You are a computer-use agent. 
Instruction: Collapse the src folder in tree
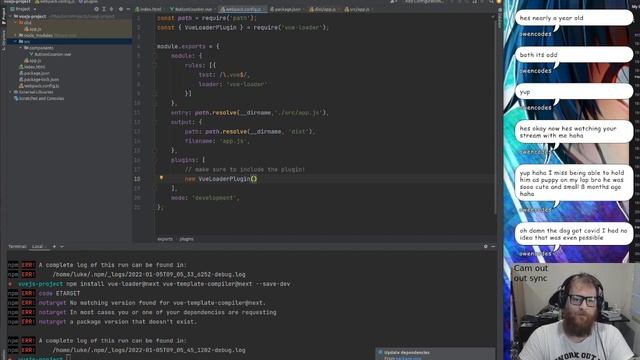tap(16, 42)
